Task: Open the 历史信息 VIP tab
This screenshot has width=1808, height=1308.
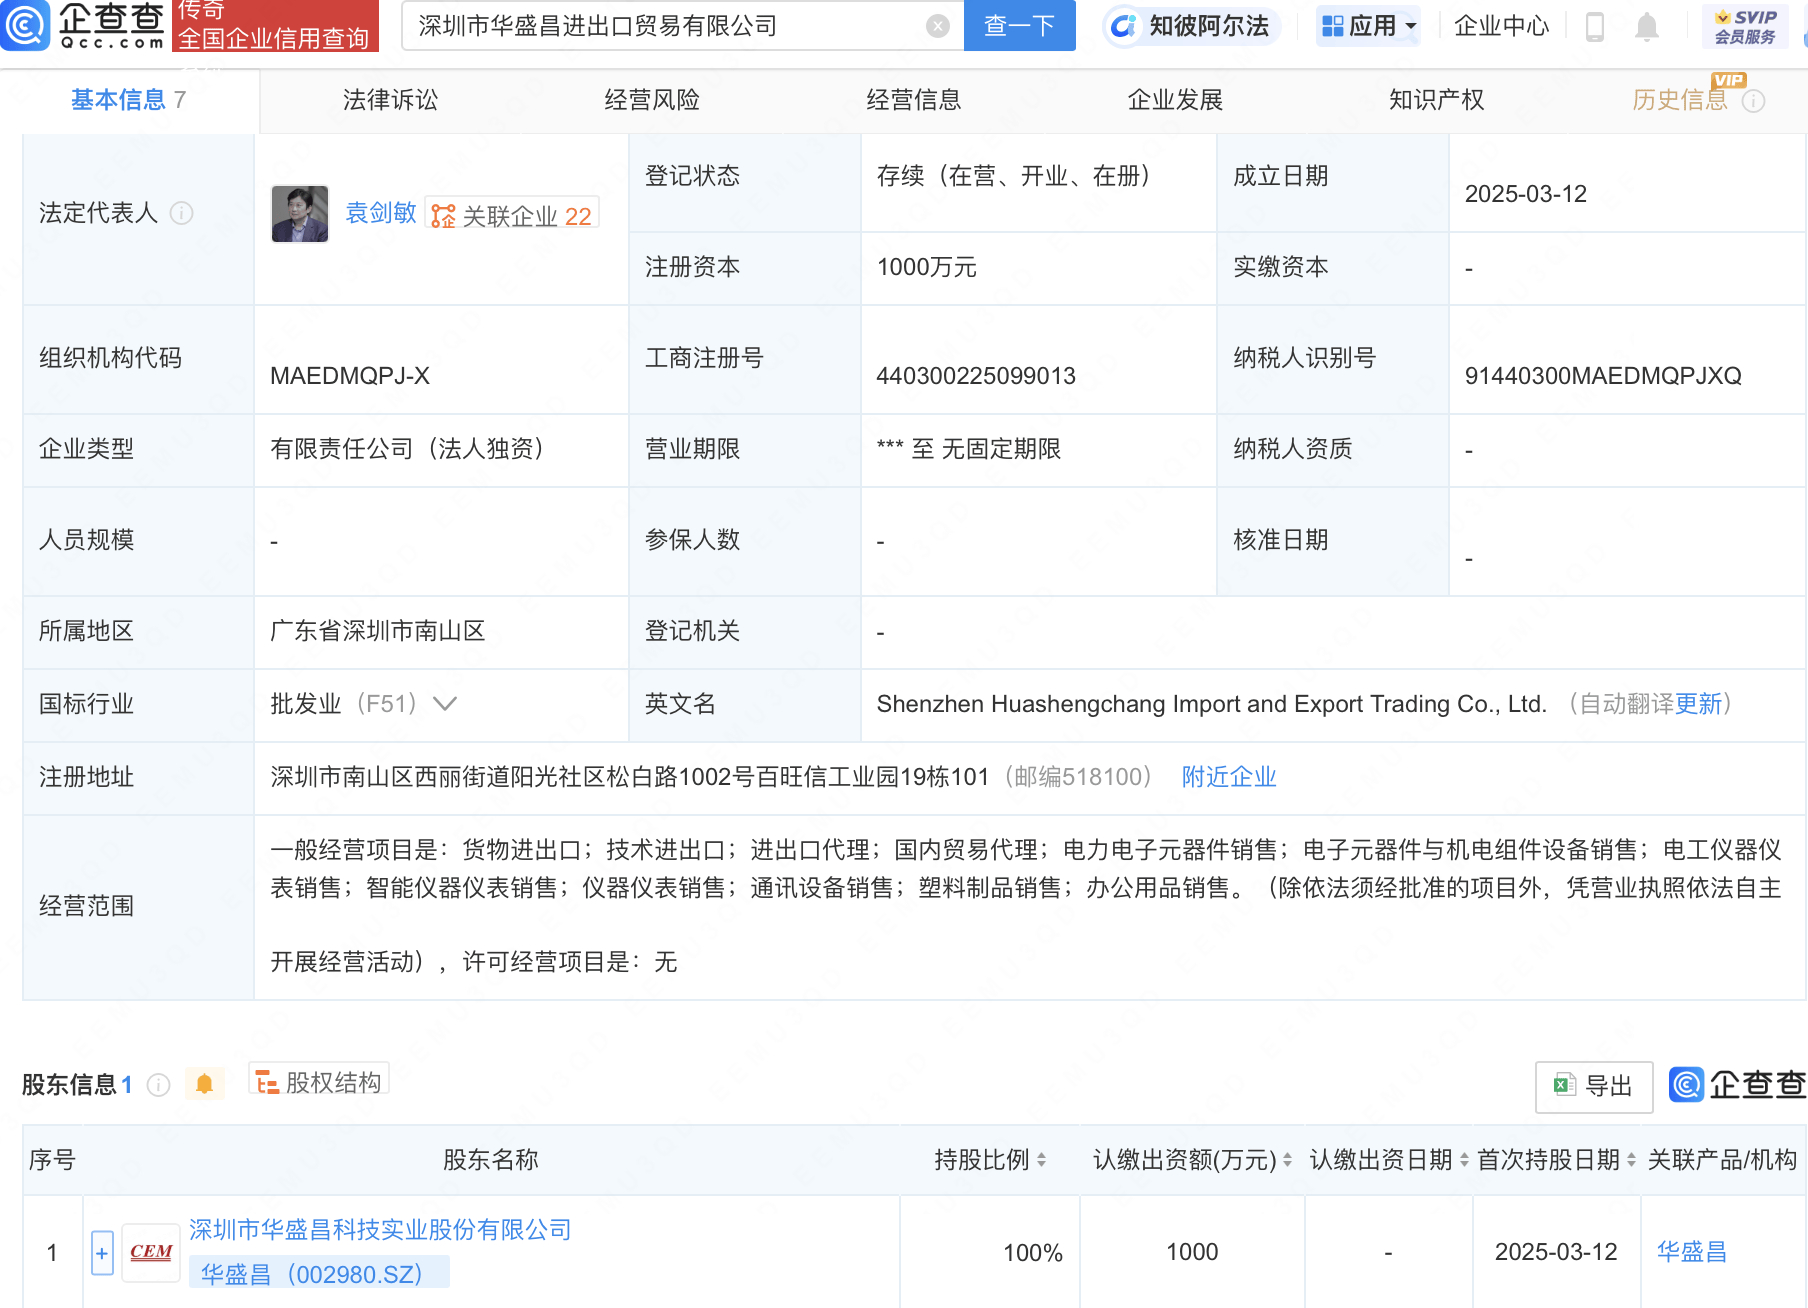Action: click(x=1680, y=100)
